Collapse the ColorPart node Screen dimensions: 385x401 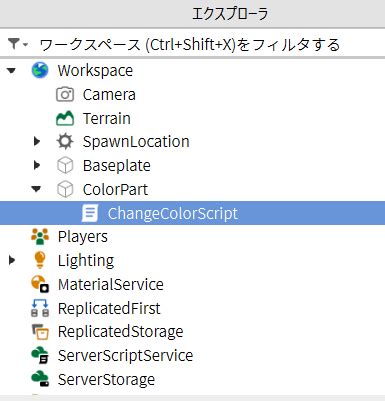click(36, 189)
